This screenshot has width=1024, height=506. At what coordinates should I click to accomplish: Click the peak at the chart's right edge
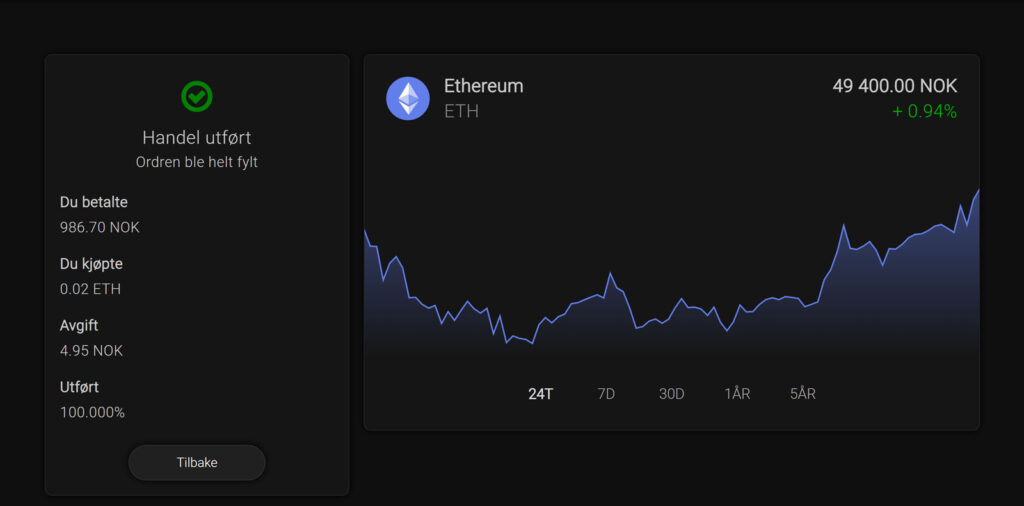[x=977, y=191]
